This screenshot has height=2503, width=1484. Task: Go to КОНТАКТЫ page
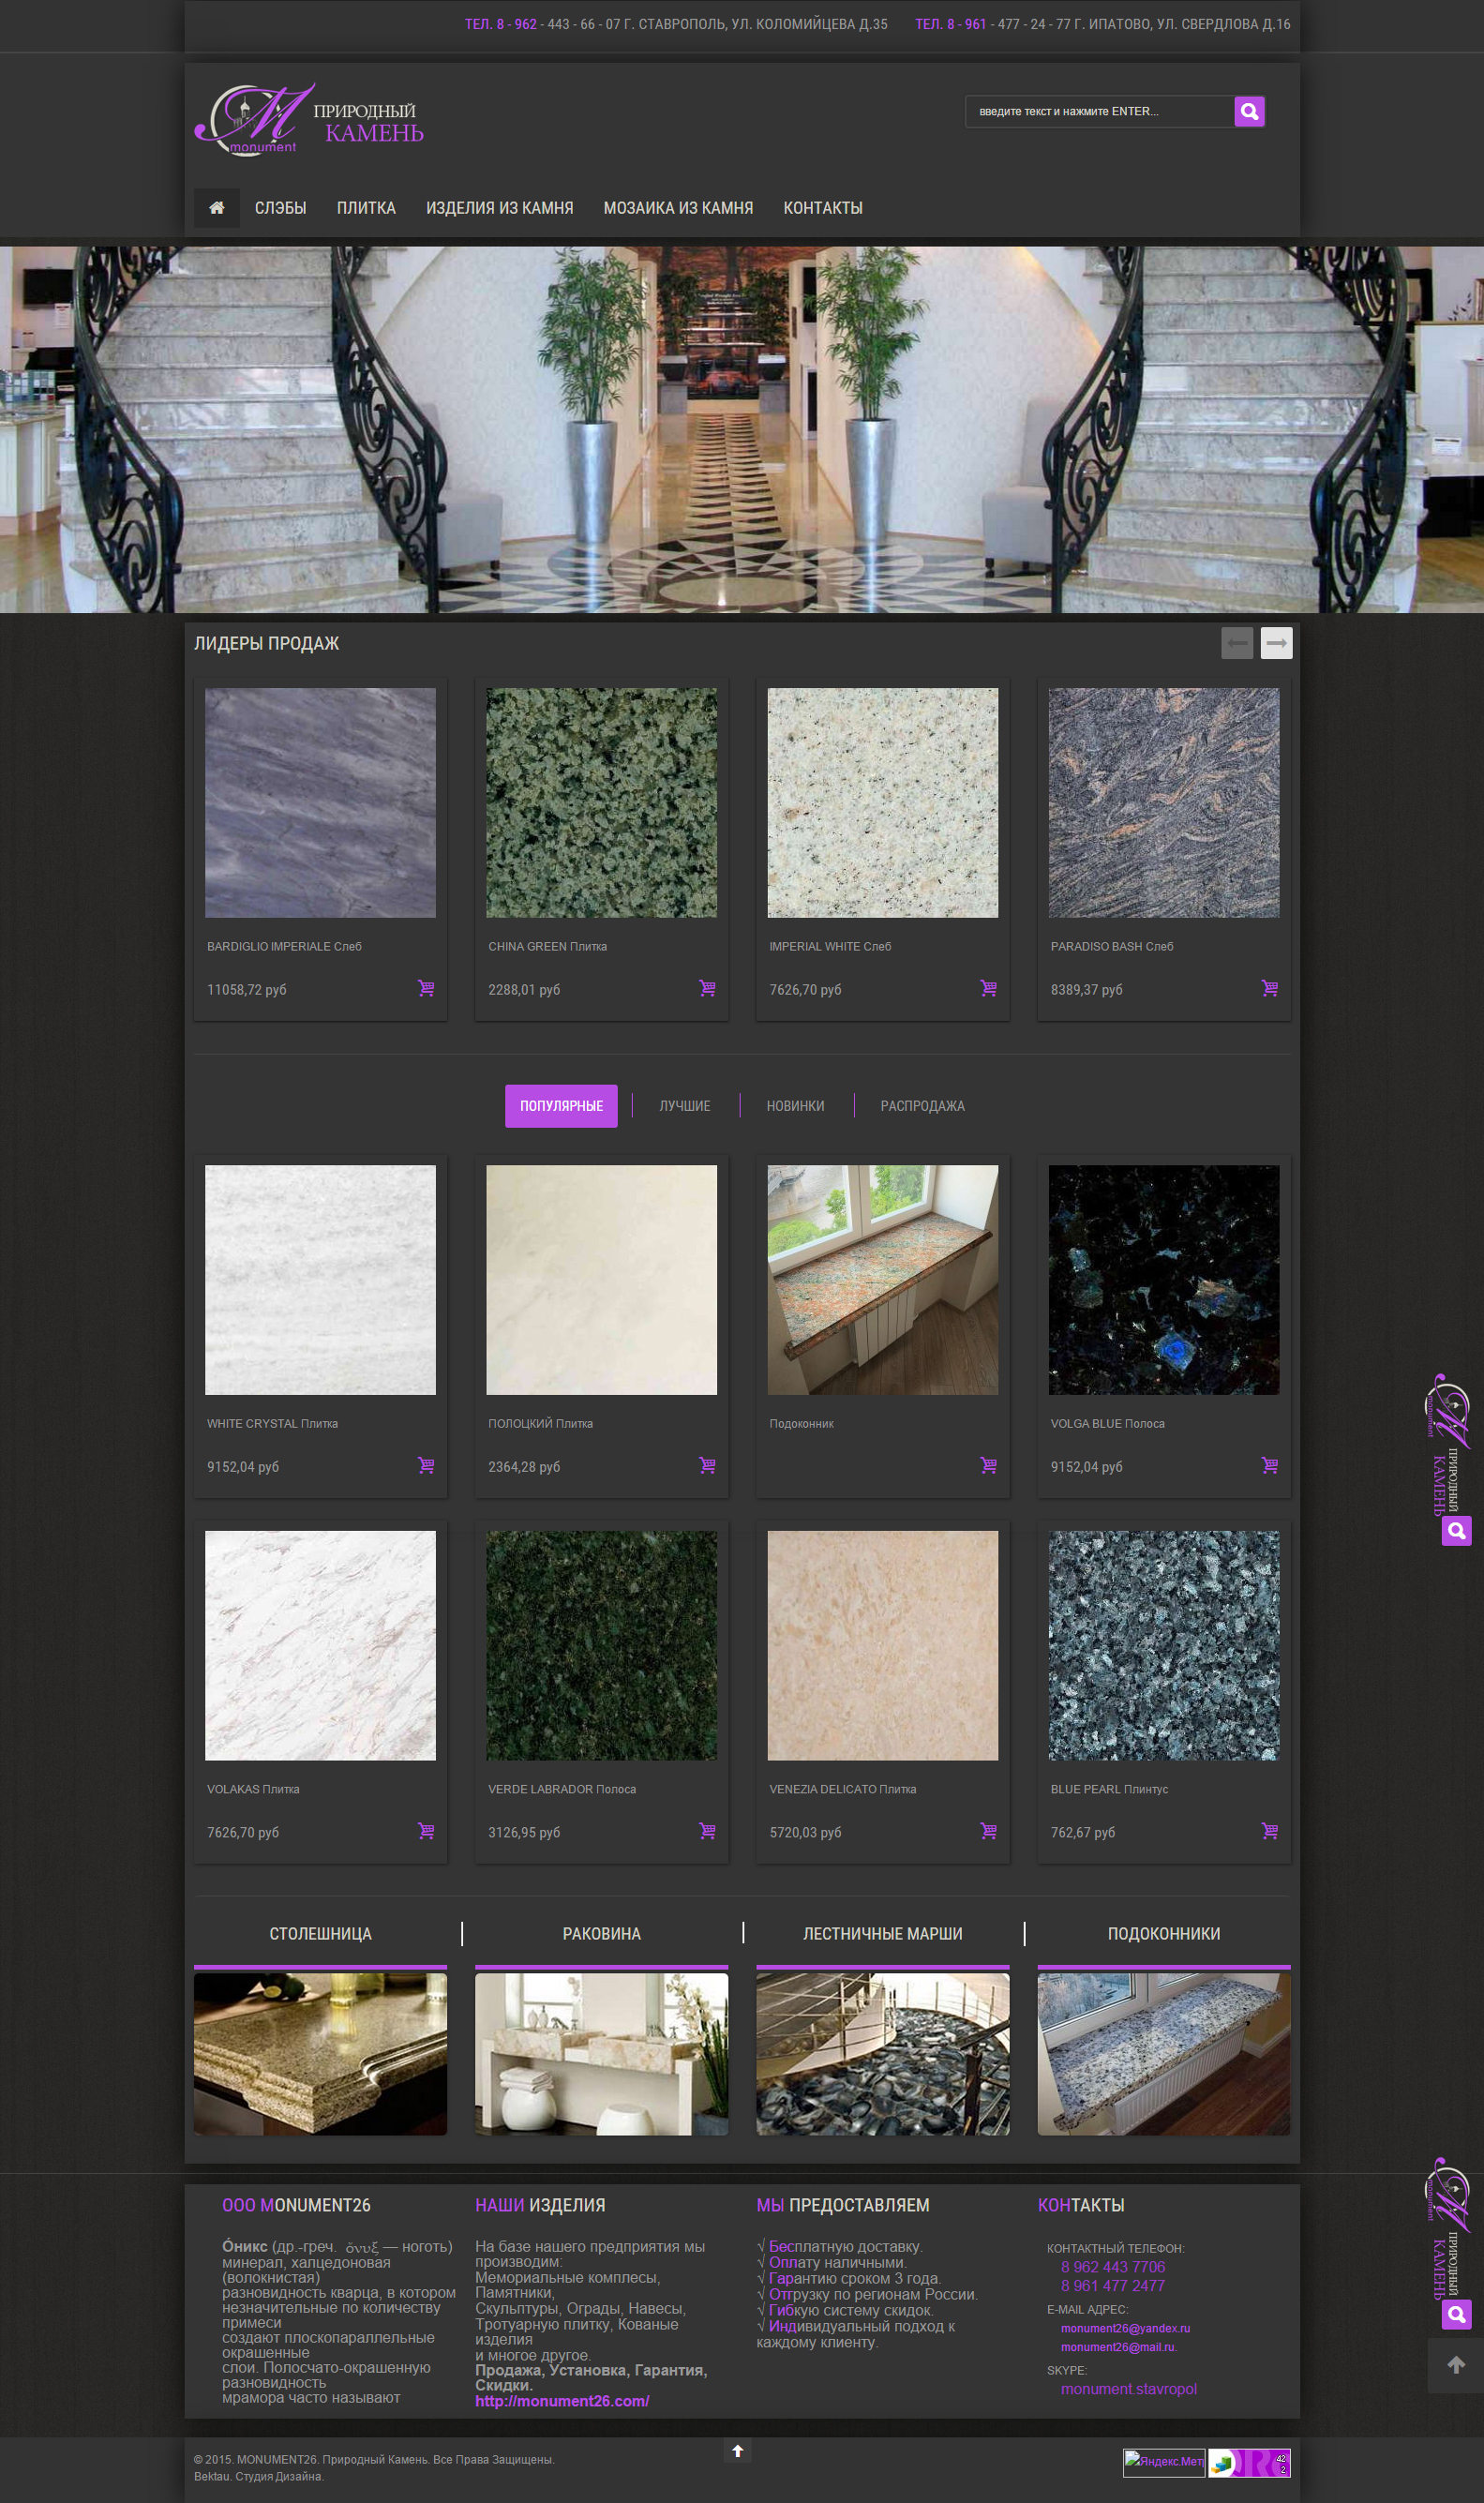(823, 208)
